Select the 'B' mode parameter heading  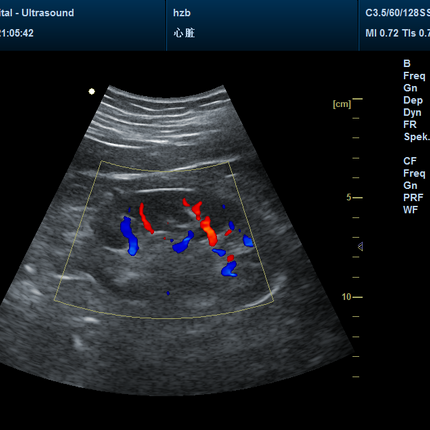pos(407,63)
